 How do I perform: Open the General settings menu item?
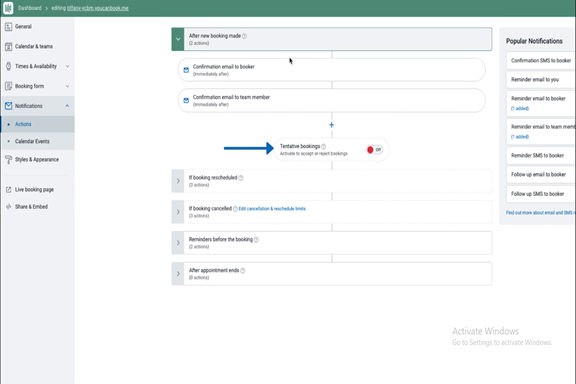[x=37, y=26]
